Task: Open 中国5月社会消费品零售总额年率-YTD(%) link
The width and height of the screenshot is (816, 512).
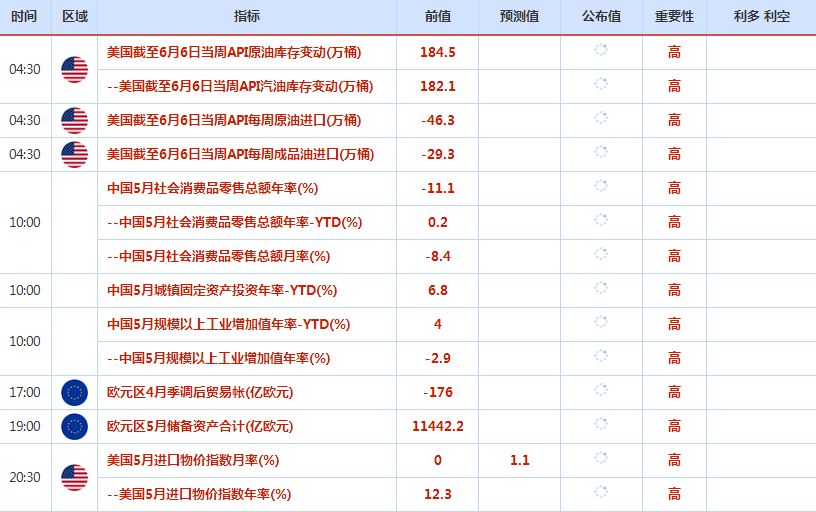Action: (x=234, y=222)
